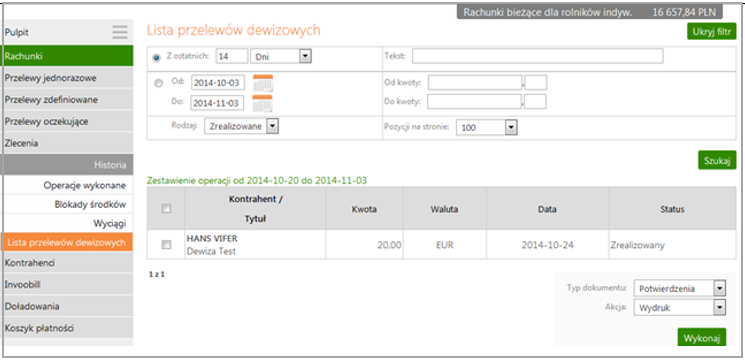Click the Ukryj filtr button

711,31
